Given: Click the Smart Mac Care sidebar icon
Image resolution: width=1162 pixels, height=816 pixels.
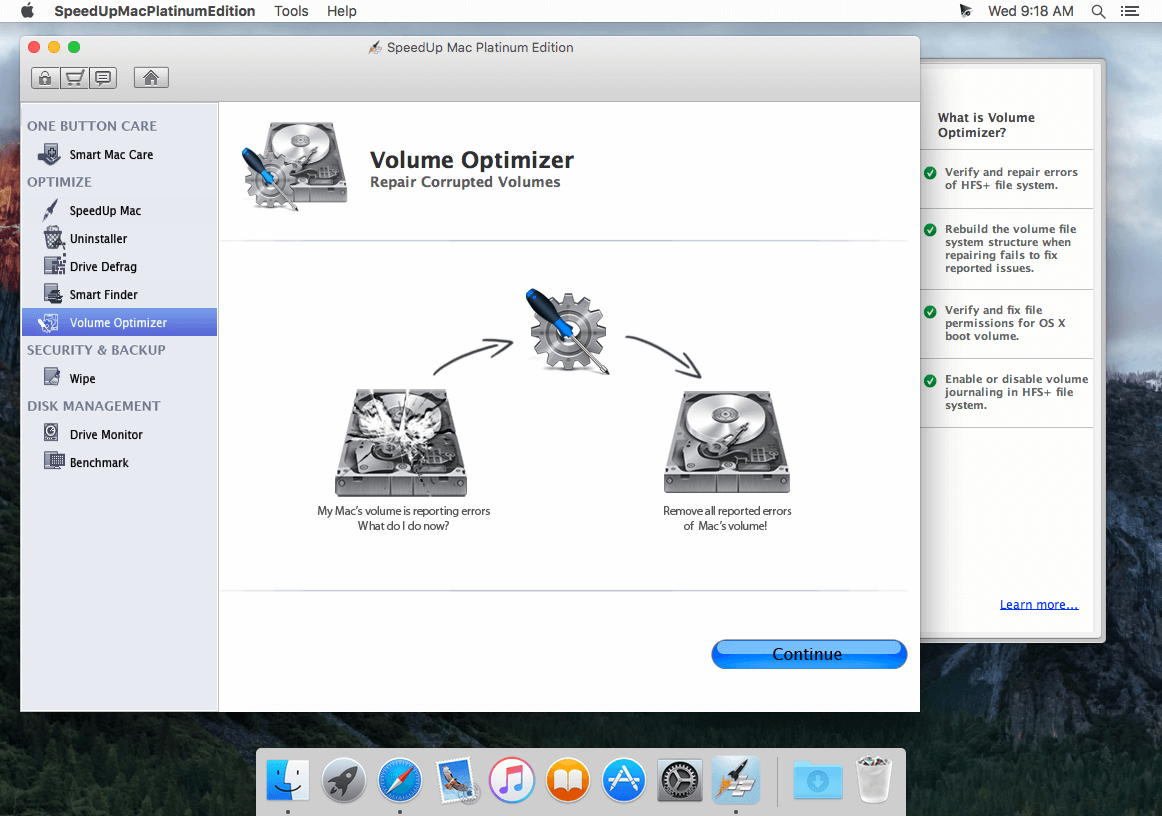Looking at the screenshot, I should point(50,155).
